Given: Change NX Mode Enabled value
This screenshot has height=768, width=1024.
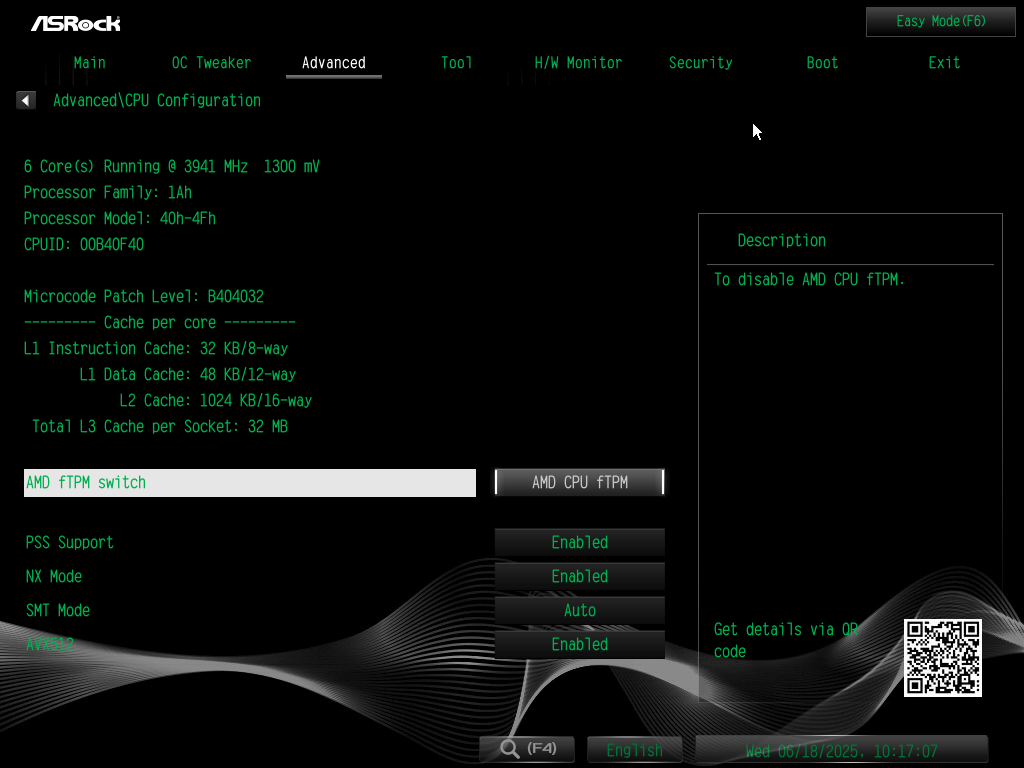Looking at the screenshot, I should pyautogui.click(x=580, y=577).
